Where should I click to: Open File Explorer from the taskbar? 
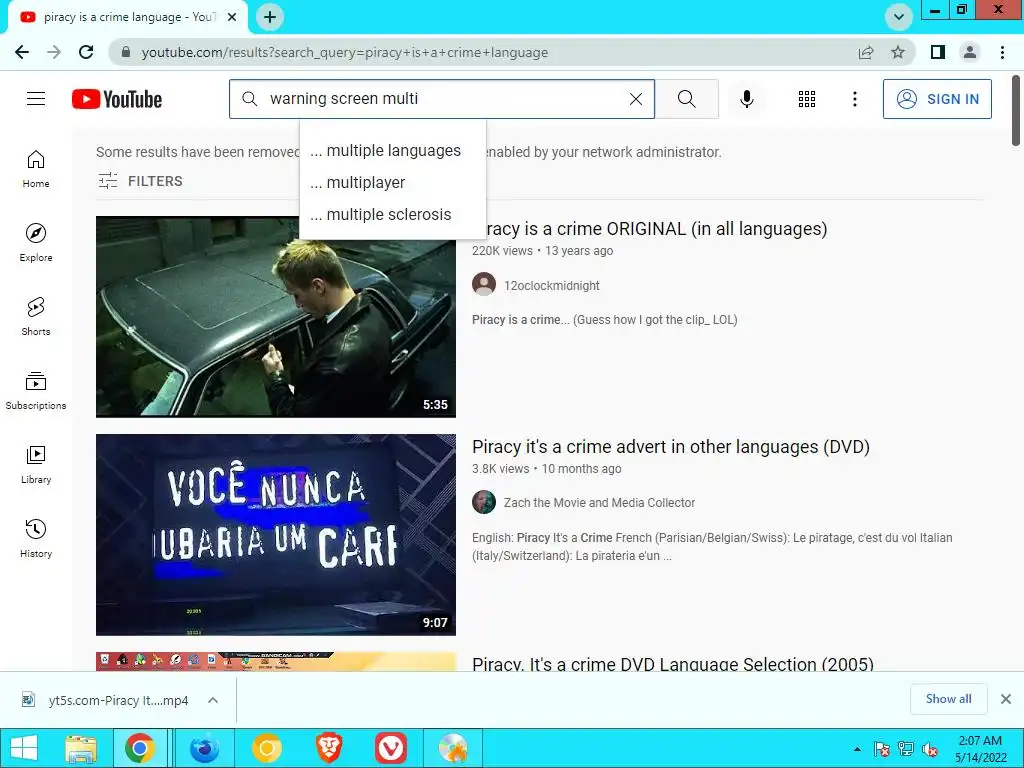coord(80,748)
